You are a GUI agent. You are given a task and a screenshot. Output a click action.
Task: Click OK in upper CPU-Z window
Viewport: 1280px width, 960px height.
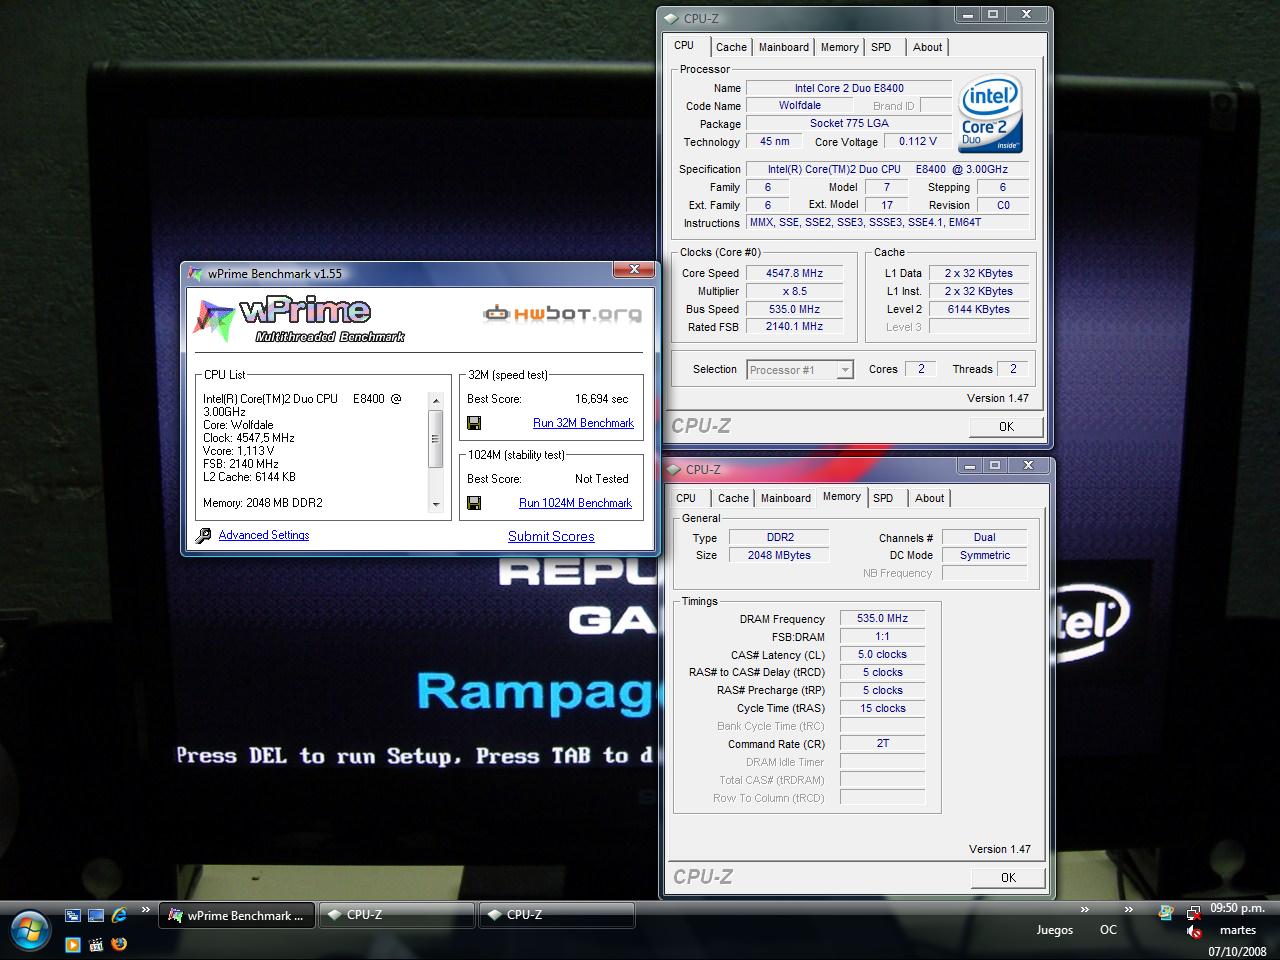[1007, 426]
